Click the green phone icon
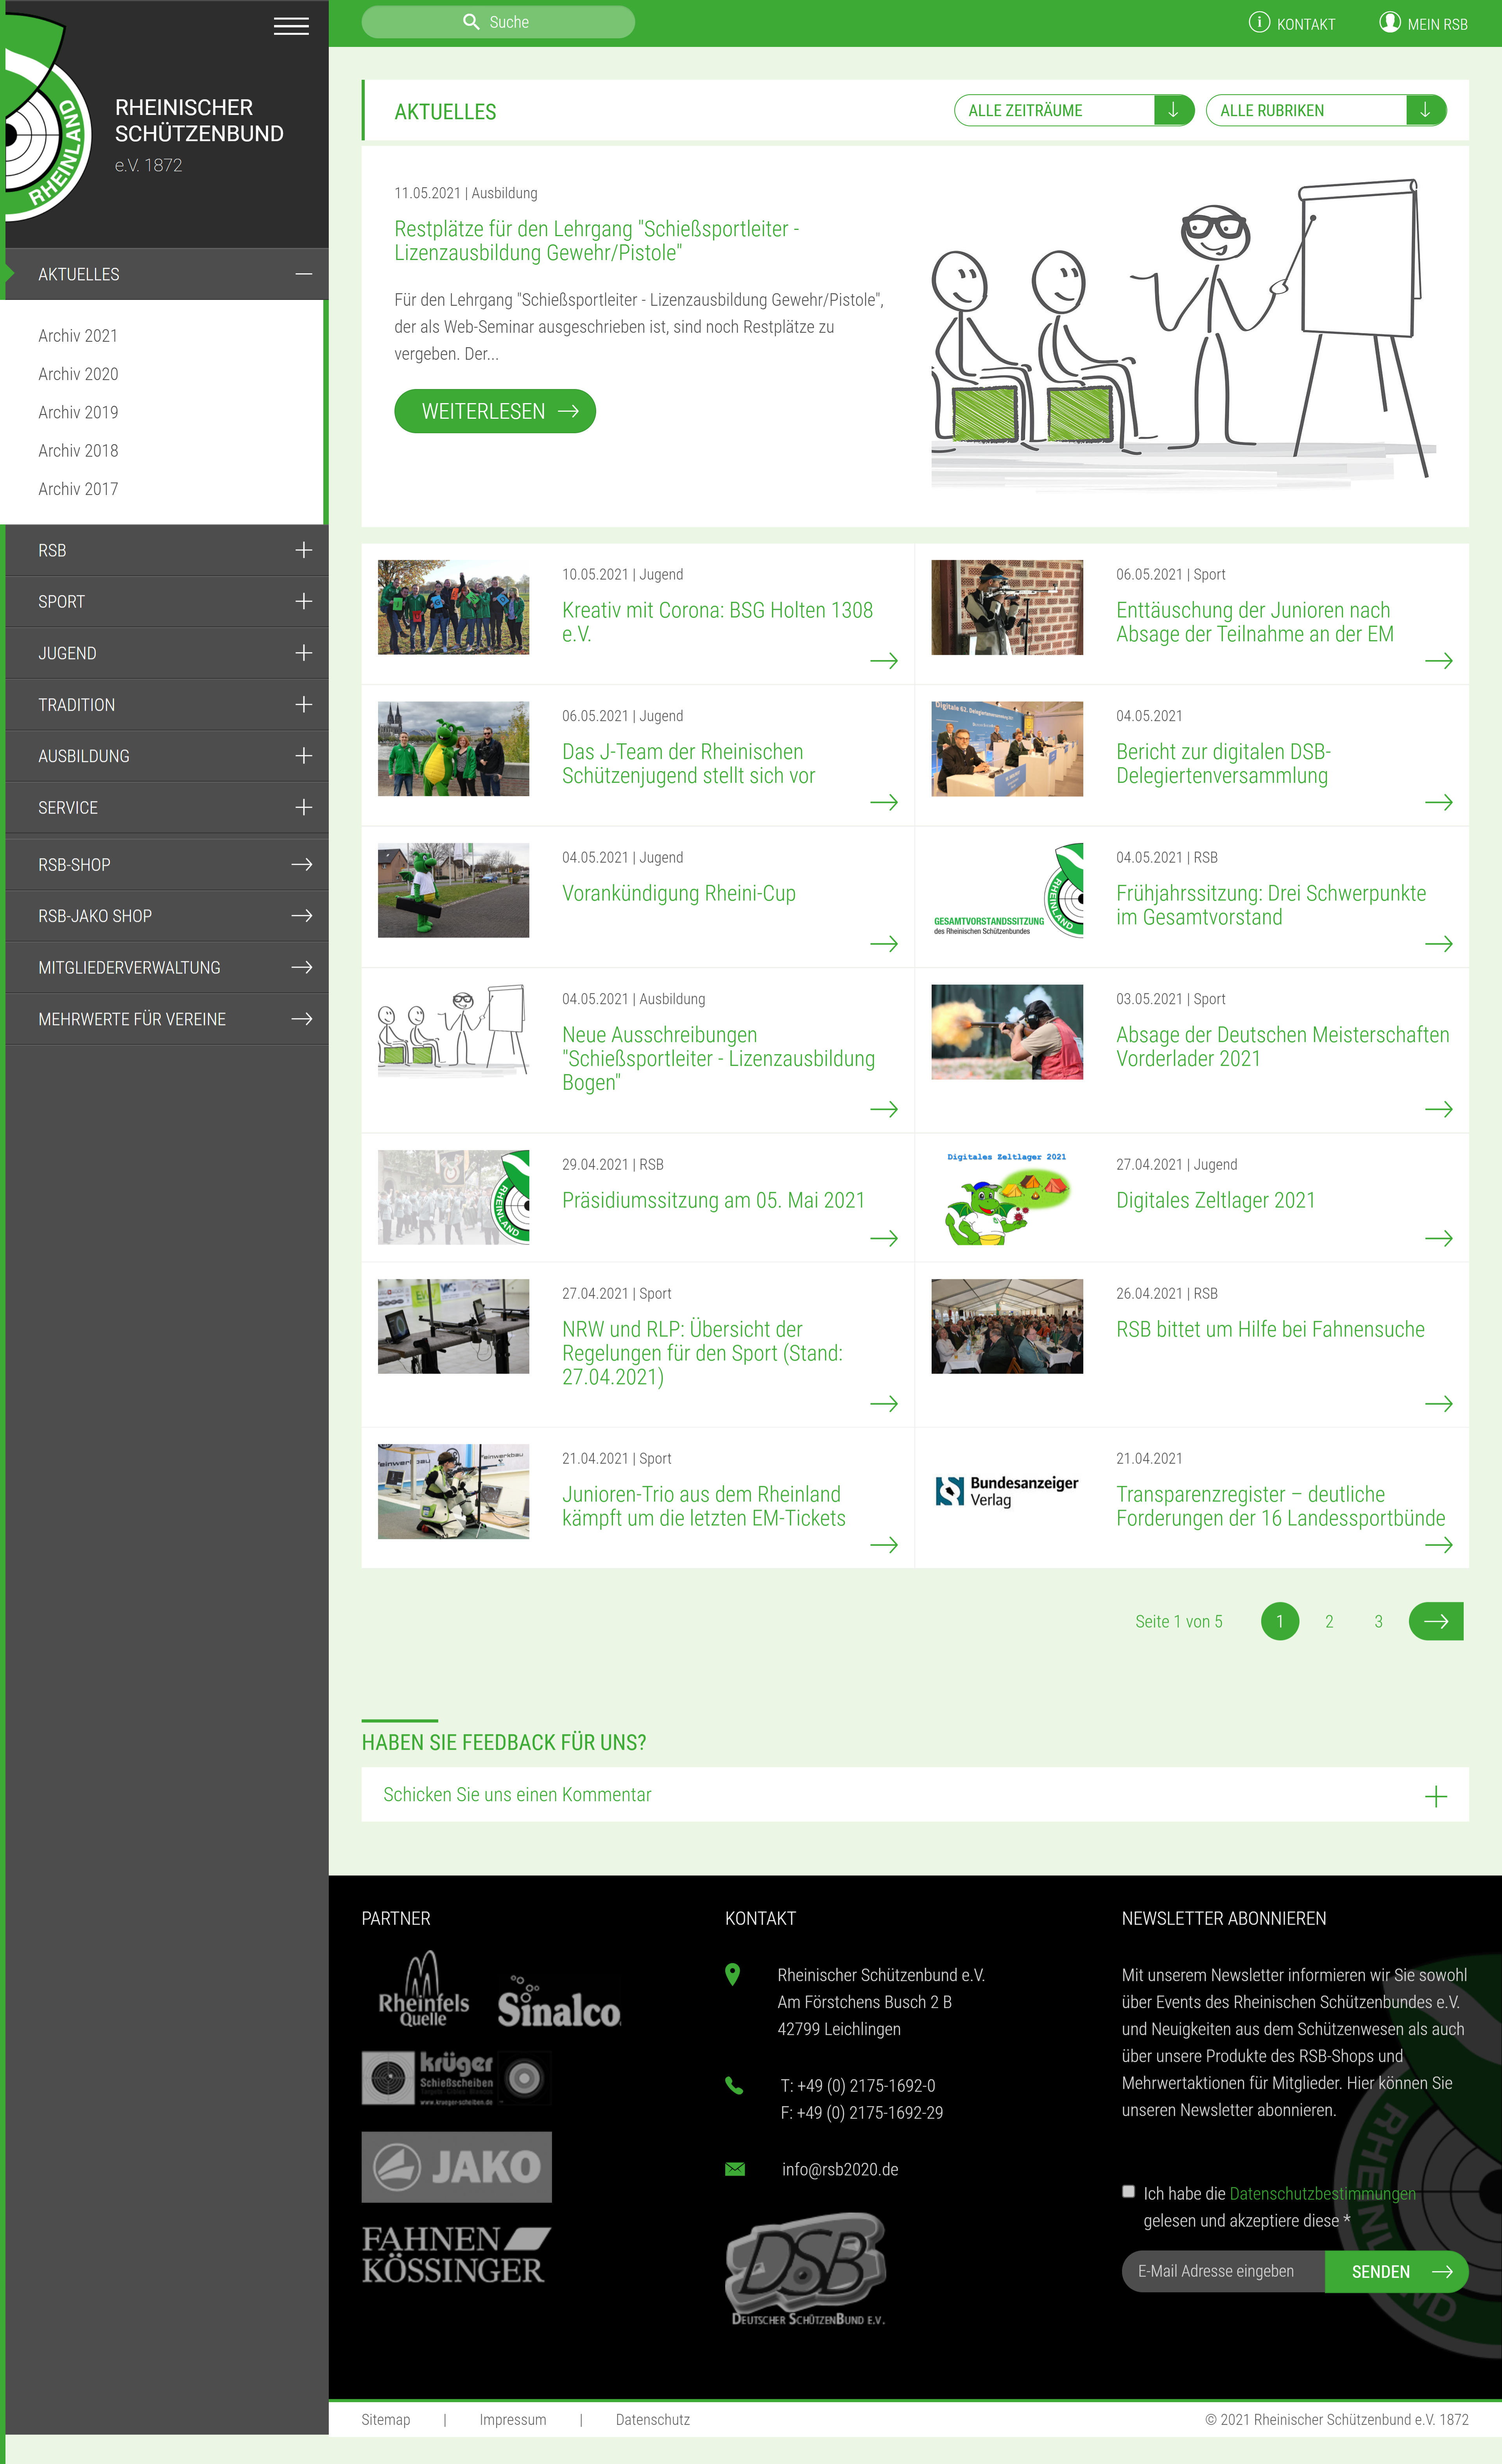Screen dimensions: 1502x2464 pos(734,2085)
